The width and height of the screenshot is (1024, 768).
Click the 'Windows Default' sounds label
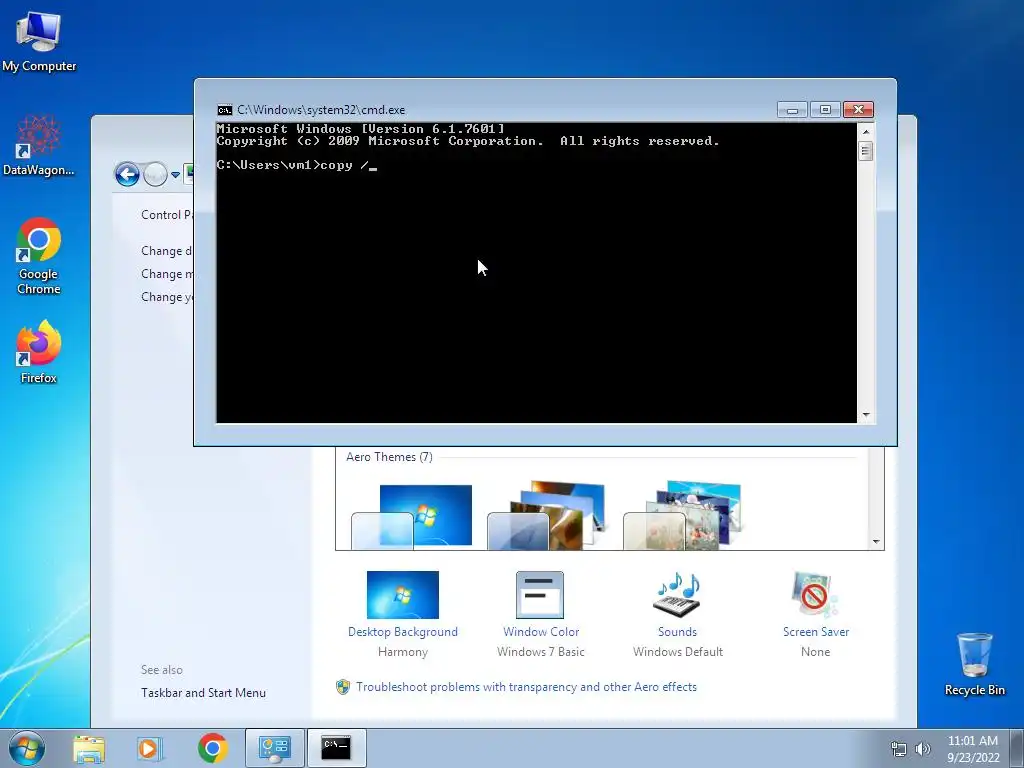click(677, 652)
